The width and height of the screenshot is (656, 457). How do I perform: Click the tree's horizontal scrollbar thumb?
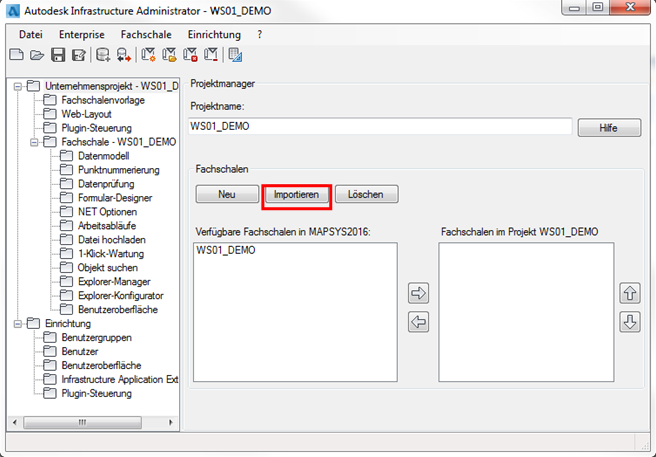(x=82, y=422)
